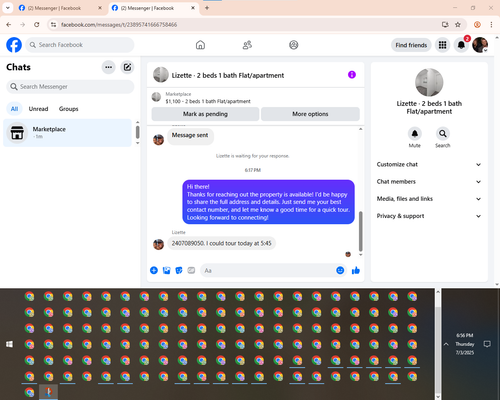
Task: Click the More options button
Action: click(310, 114)
